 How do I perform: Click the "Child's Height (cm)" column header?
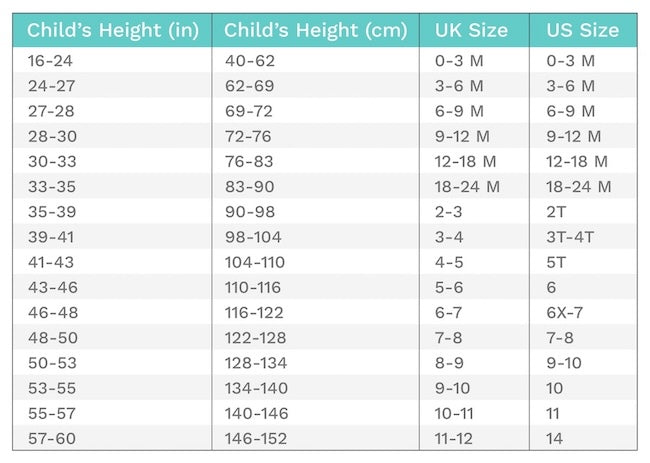[x=317, y=30]
